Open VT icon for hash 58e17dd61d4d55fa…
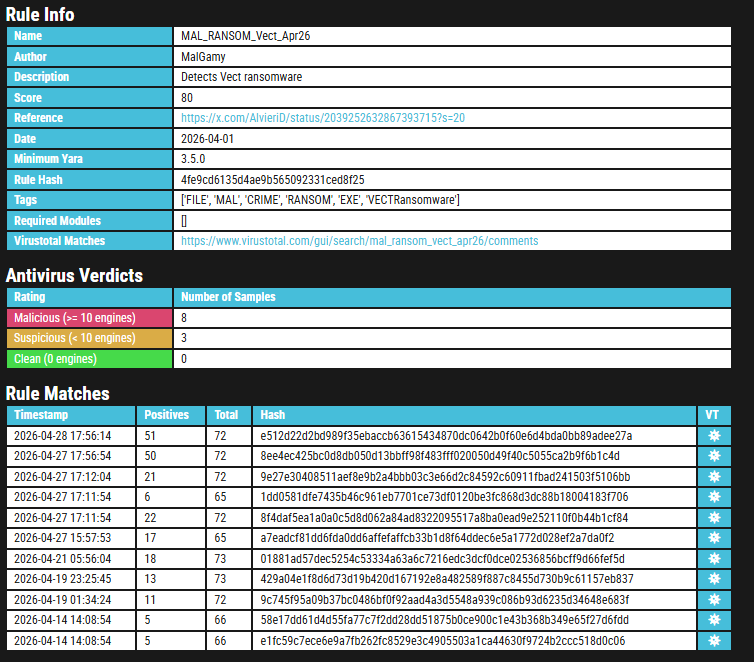Viewport: 754px width, 662px height. pos(714,620)
